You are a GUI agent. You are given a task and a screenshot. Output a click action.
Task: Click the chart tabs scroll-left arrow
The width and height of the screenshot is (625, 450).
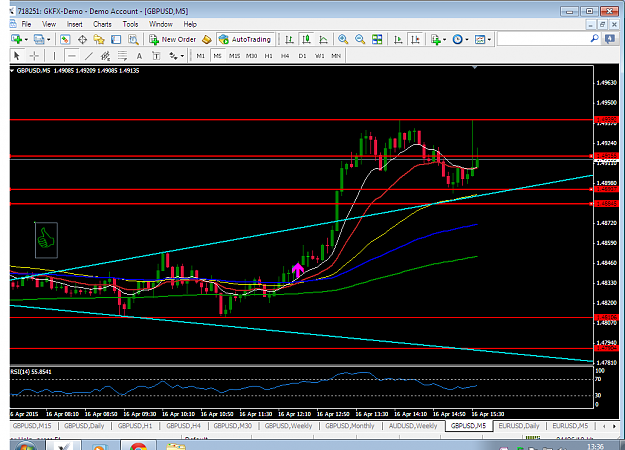click(x=605, y=426)
